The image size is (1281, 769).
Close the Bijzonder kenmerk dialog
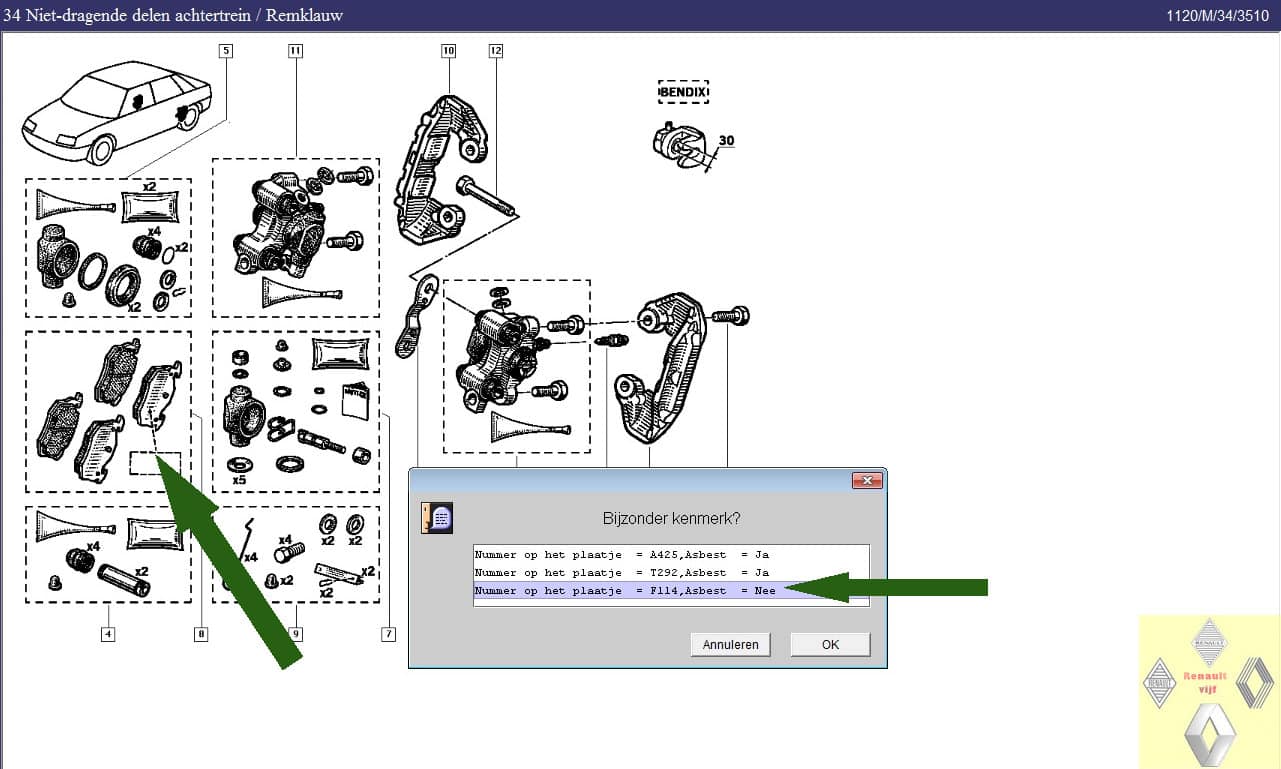866,481
